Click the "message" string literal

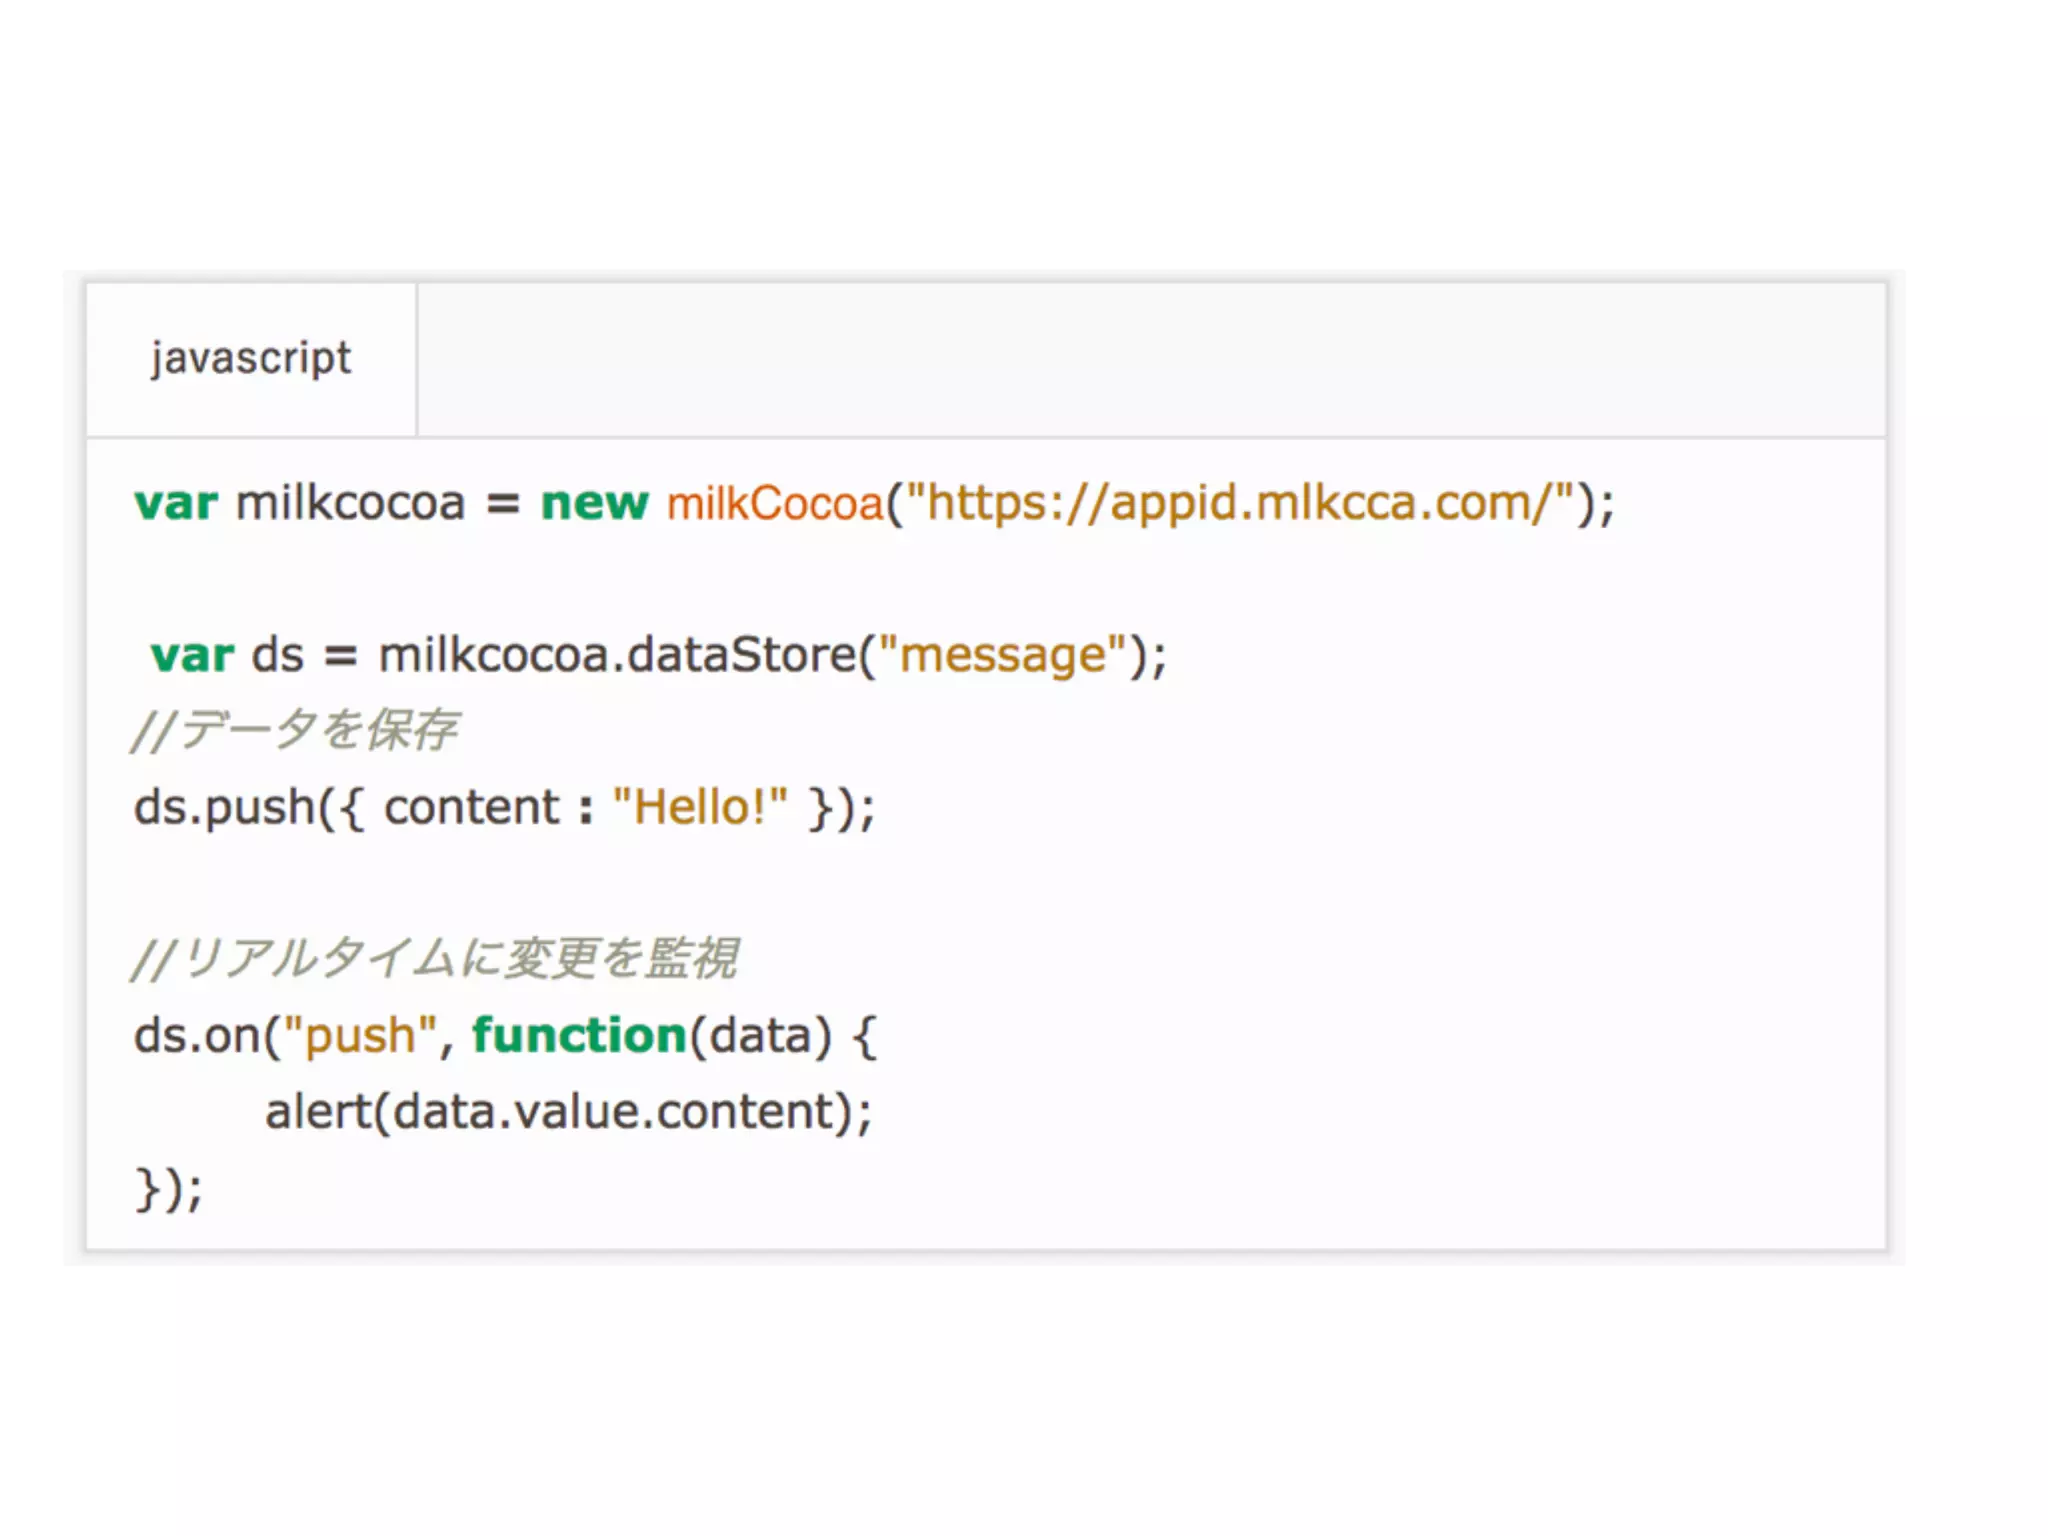(x=1002, y=656)
